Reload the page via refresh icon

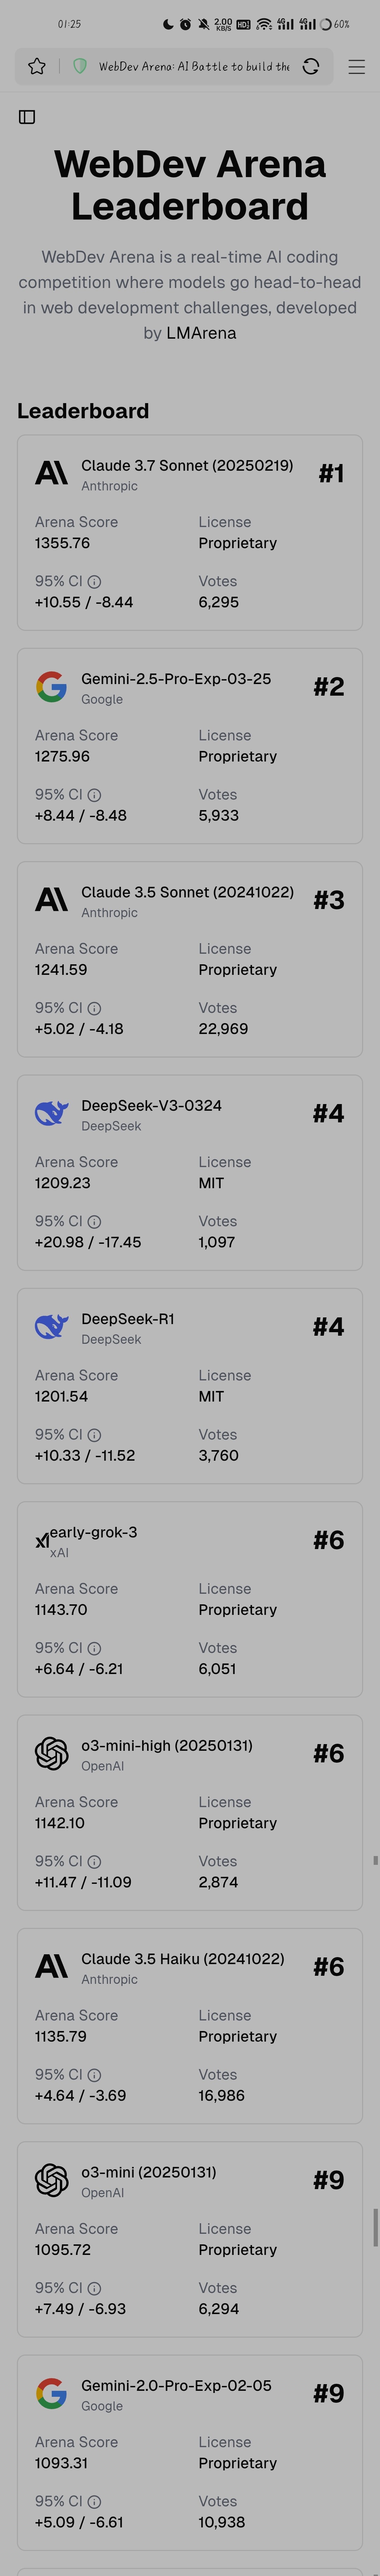311,66
